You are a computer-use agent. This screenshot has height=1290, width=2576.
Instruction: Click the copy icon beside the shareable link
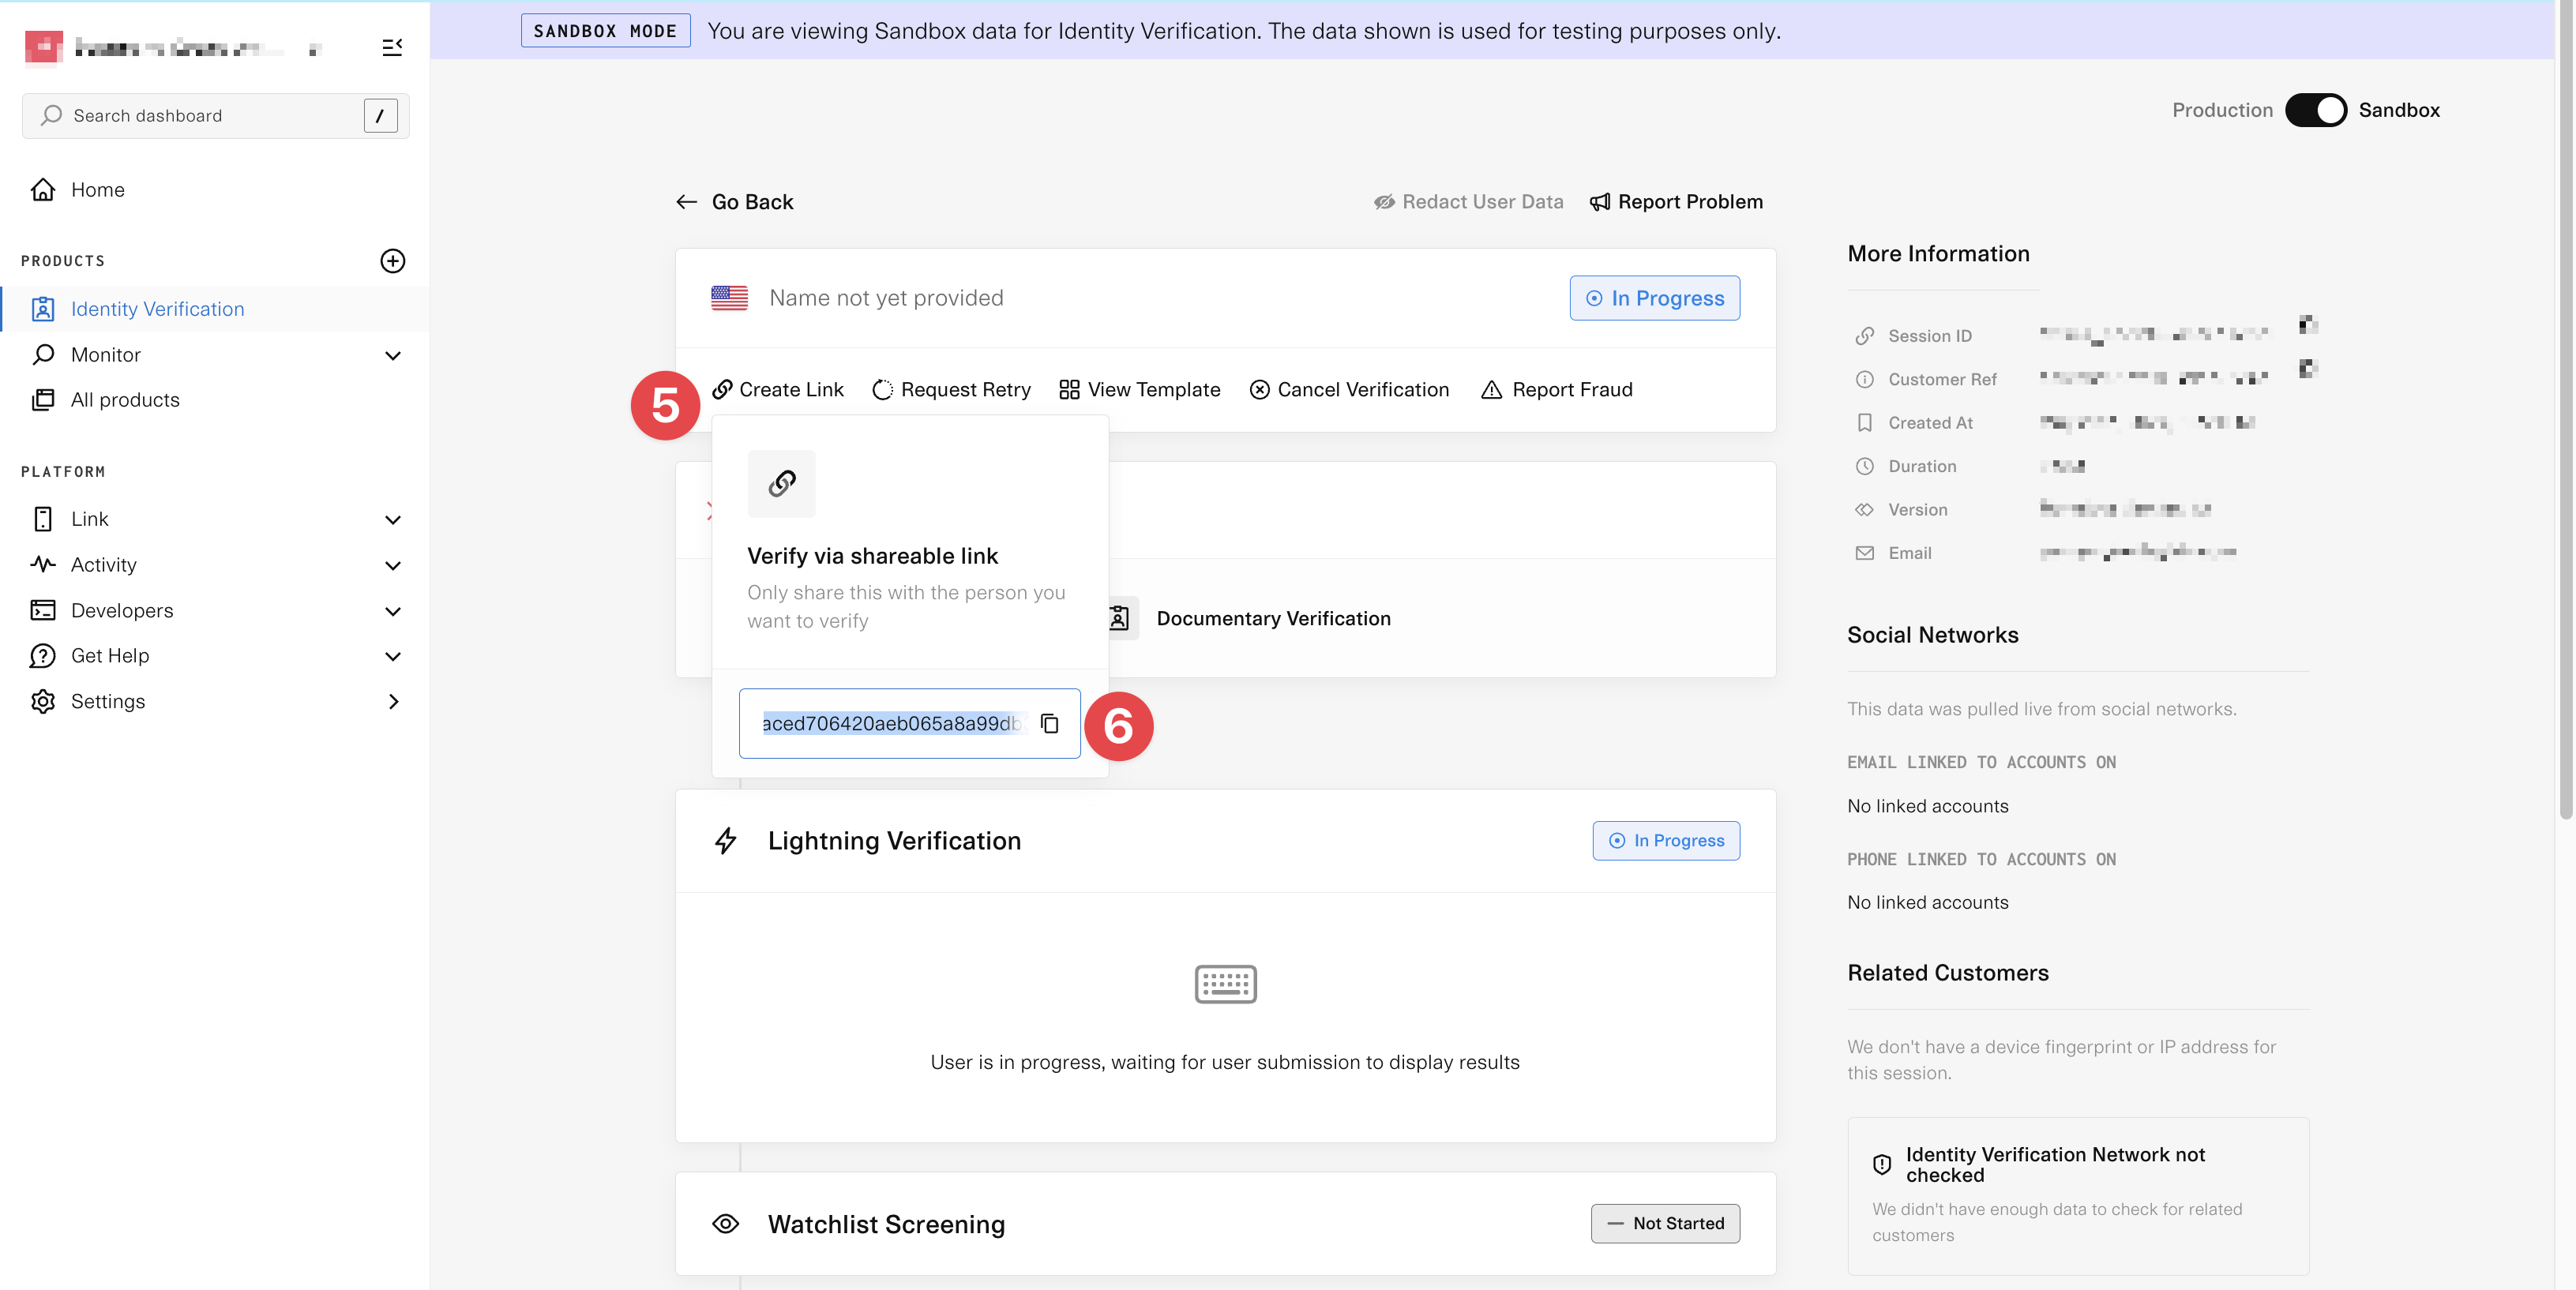coord(1049,723)
